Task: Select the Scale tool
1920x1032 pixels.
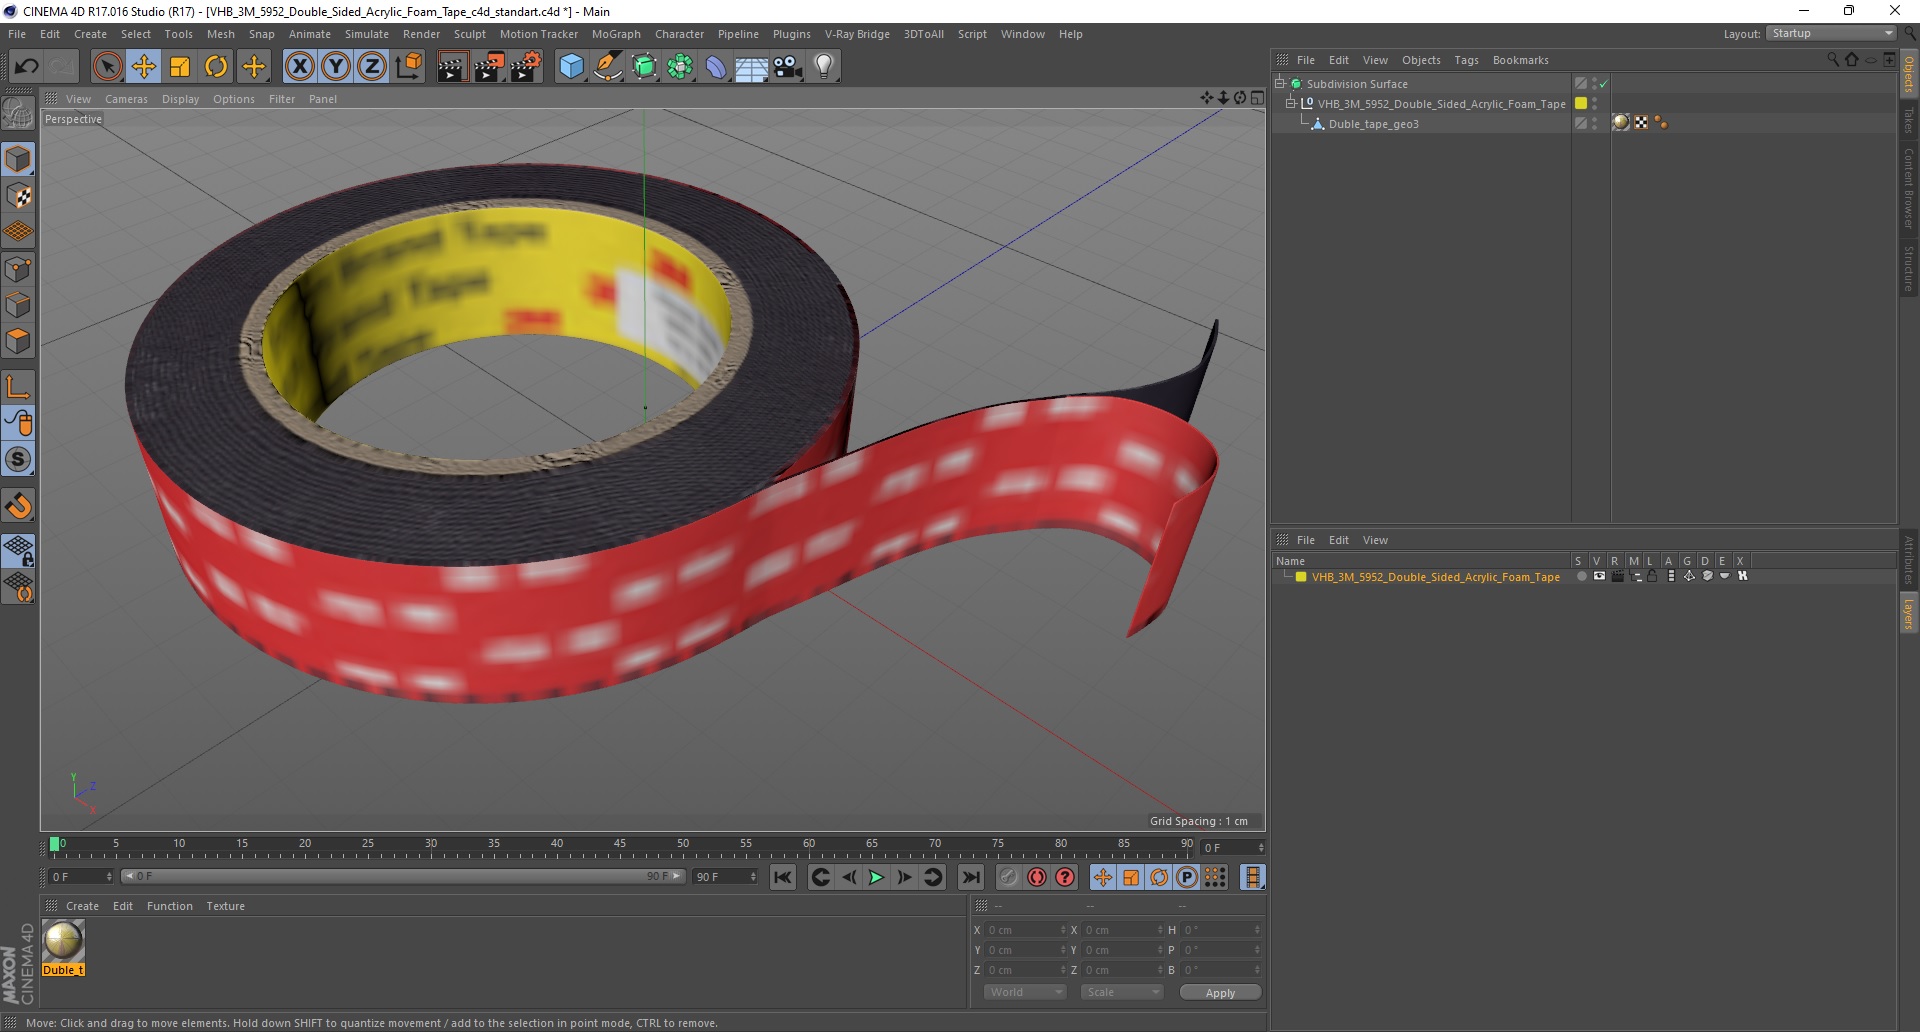Action: (180, 67)
